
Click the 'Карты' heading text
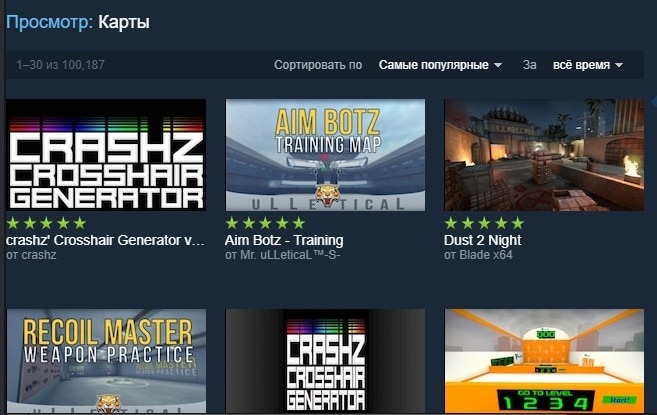tap(124, 22)
